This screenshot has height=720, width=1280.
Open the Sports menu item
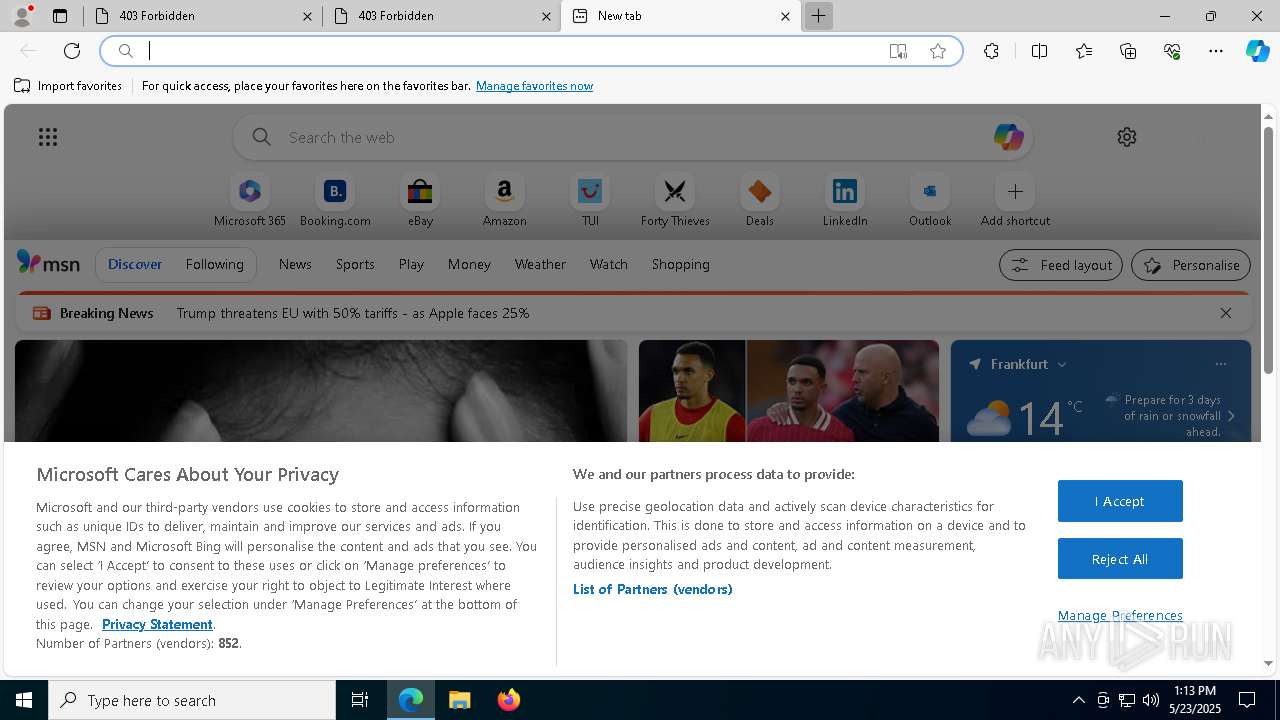(x=355, y=264)
